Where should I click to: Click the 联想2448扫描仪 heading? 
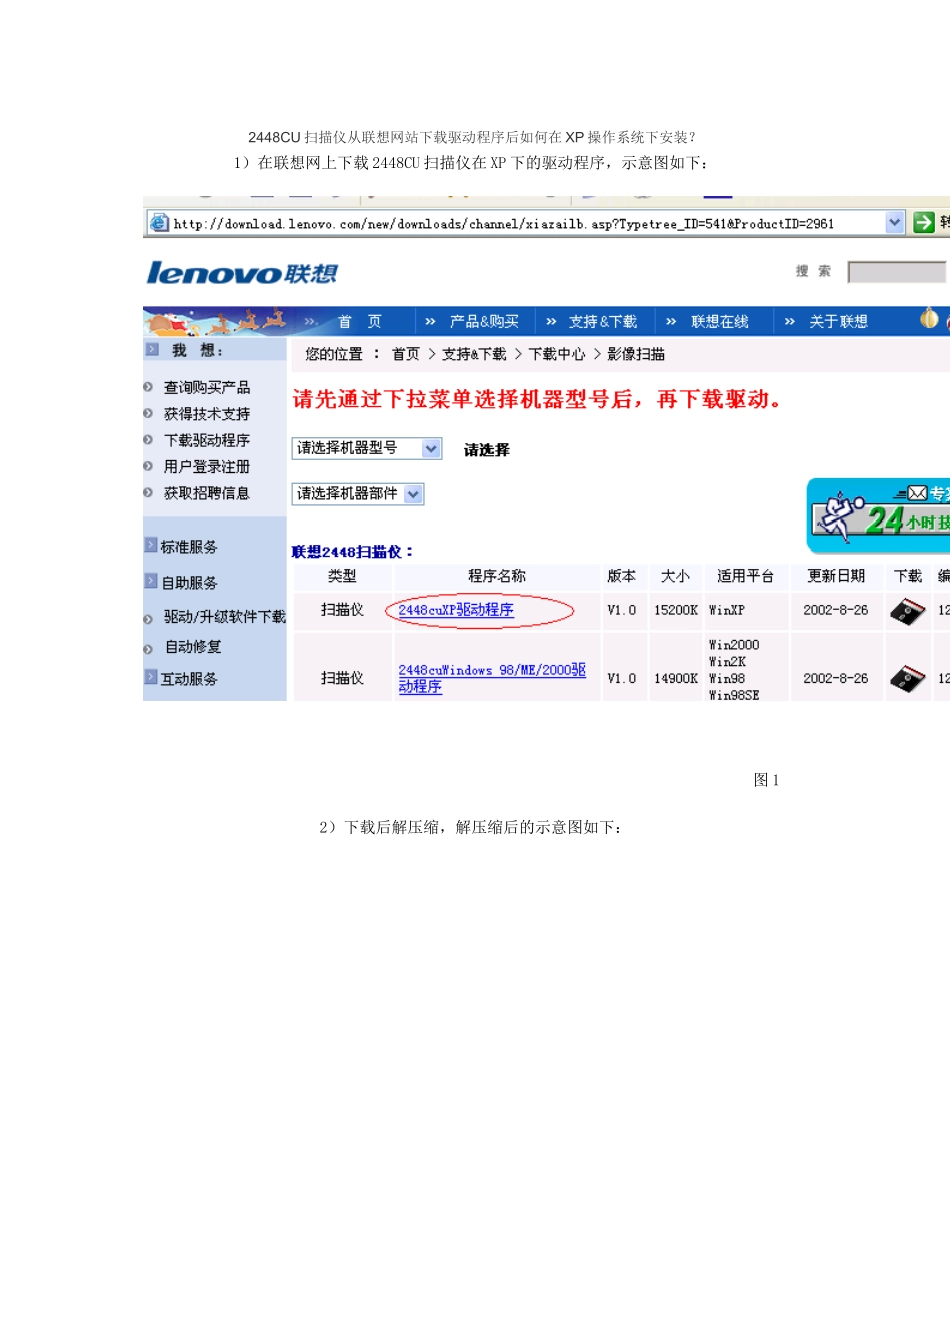pos(352,552)
